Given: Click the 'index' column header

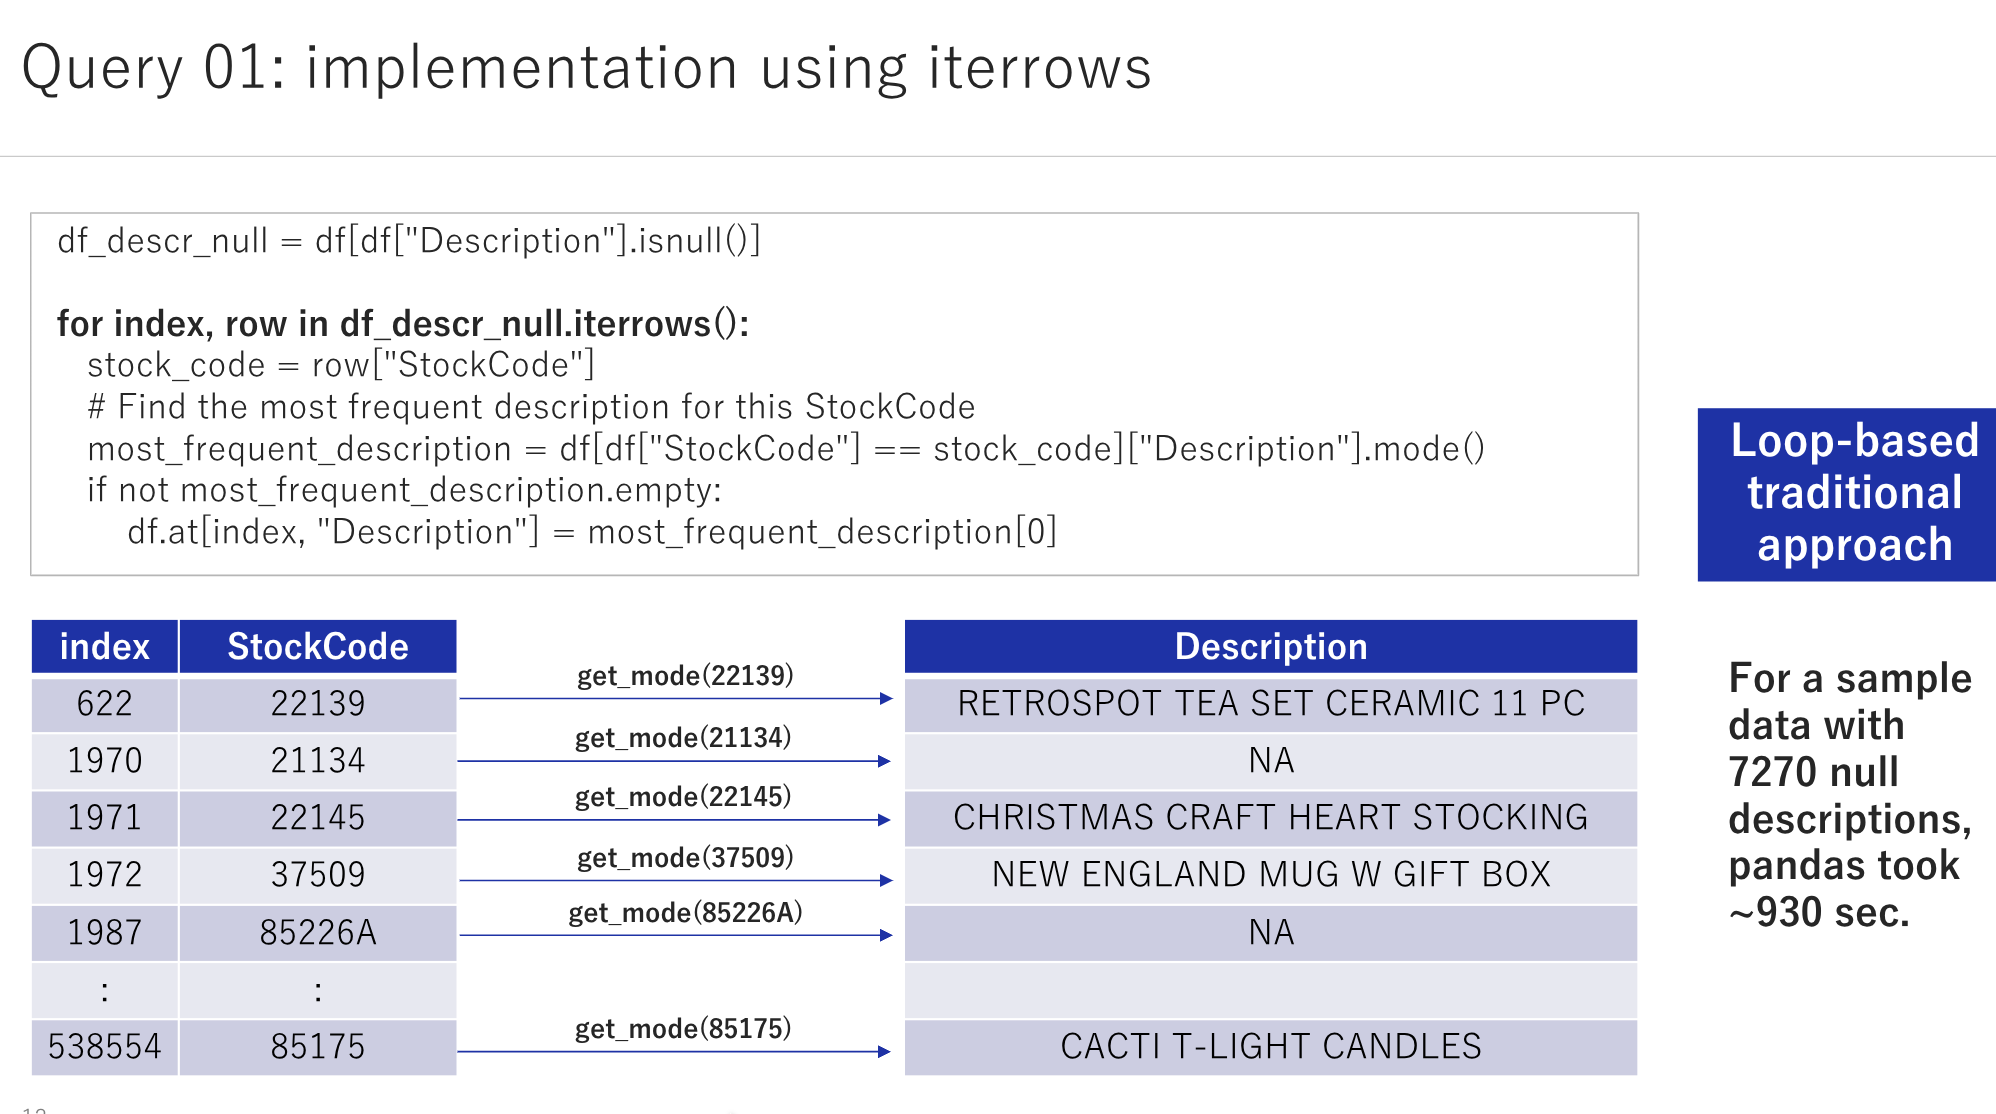Looking at the screenshot, I should (104, 646).
